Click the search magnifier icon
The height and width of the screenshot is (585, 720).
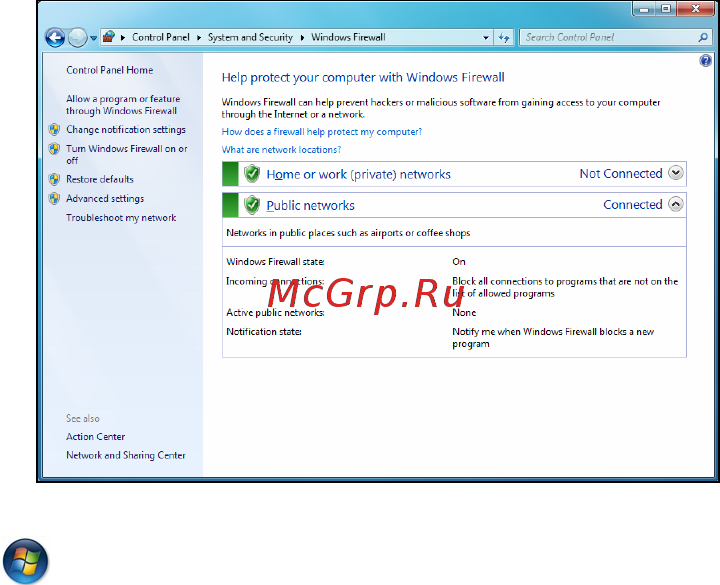click(x=703, y=37)
